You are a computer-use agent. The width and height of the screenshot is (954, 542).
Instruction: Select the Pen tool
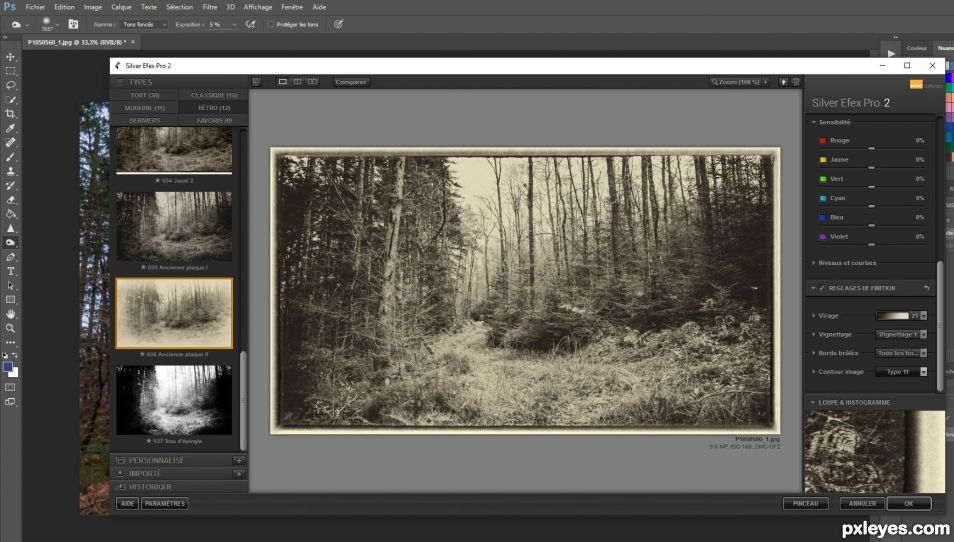[10, 257]
